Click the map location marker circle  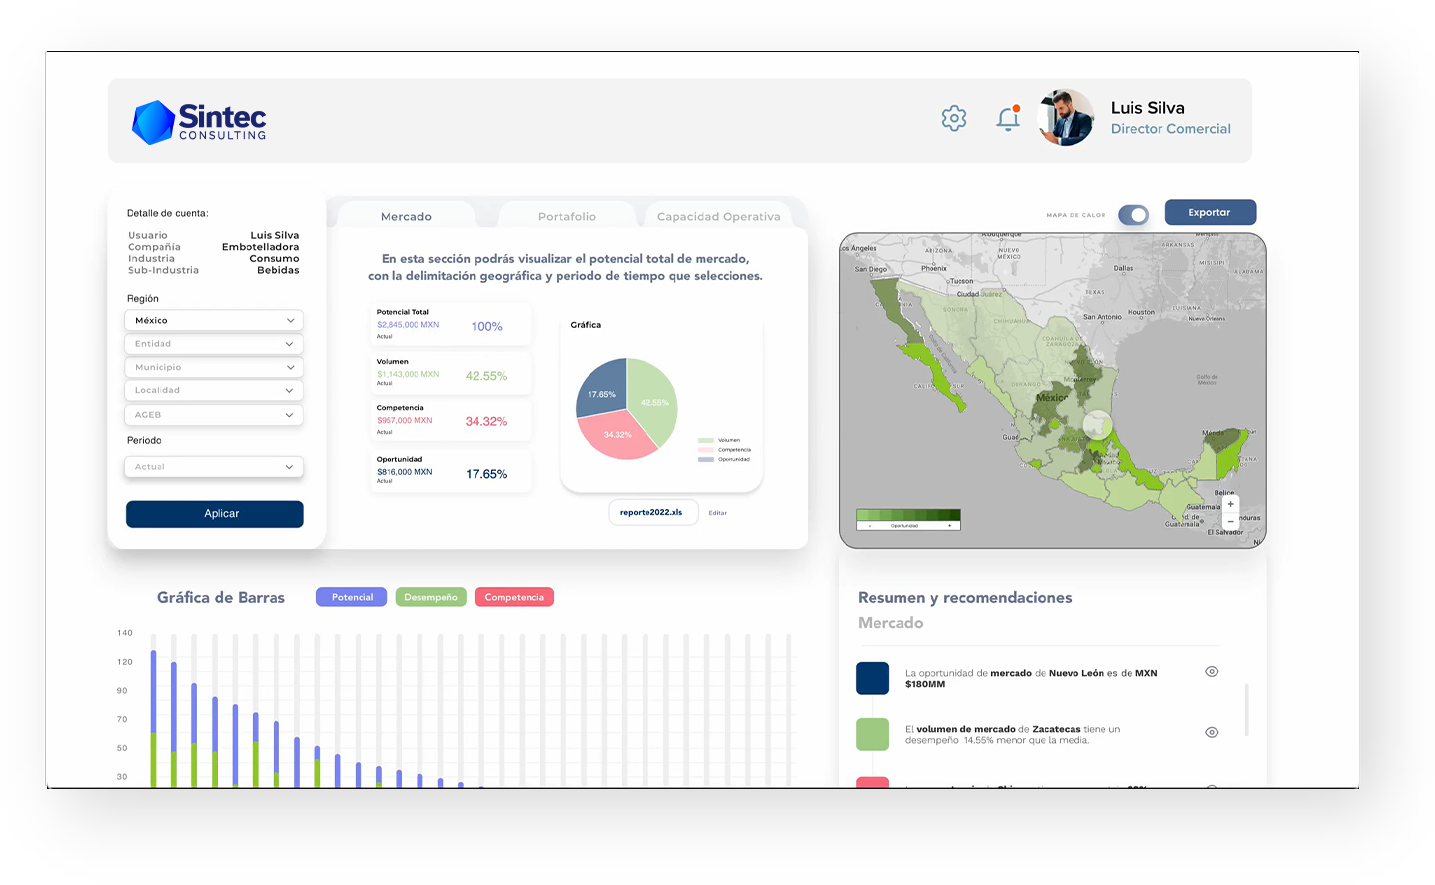[1097, 425]
